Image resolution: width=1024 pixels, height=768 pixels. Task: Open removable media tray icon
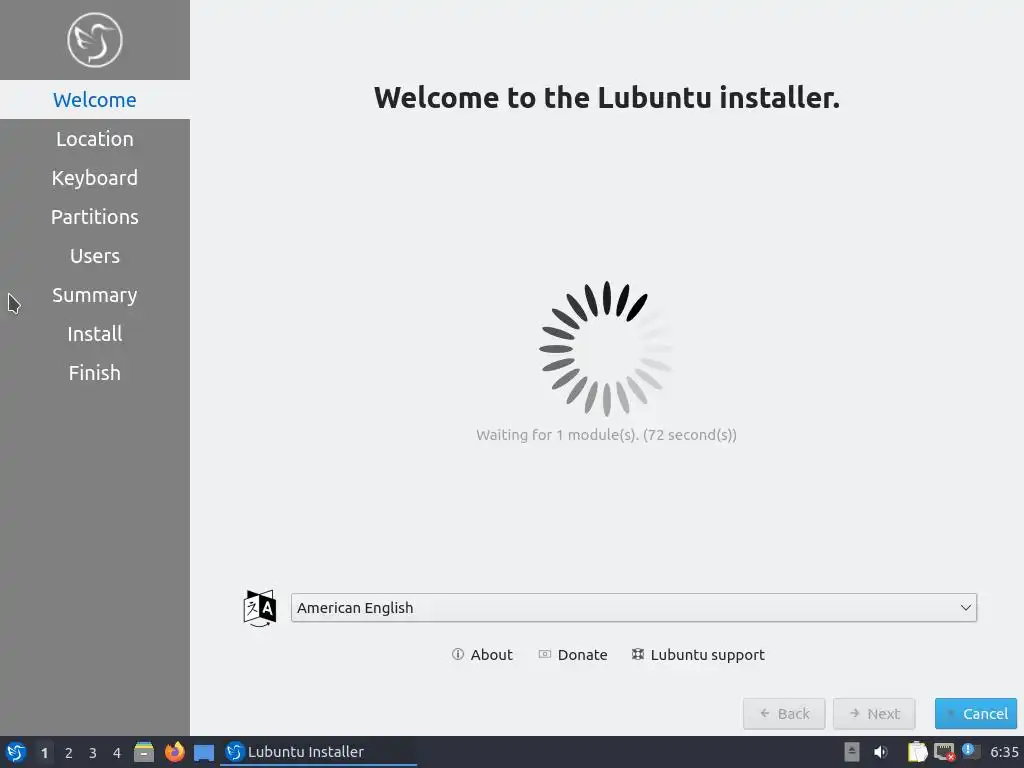851,752
